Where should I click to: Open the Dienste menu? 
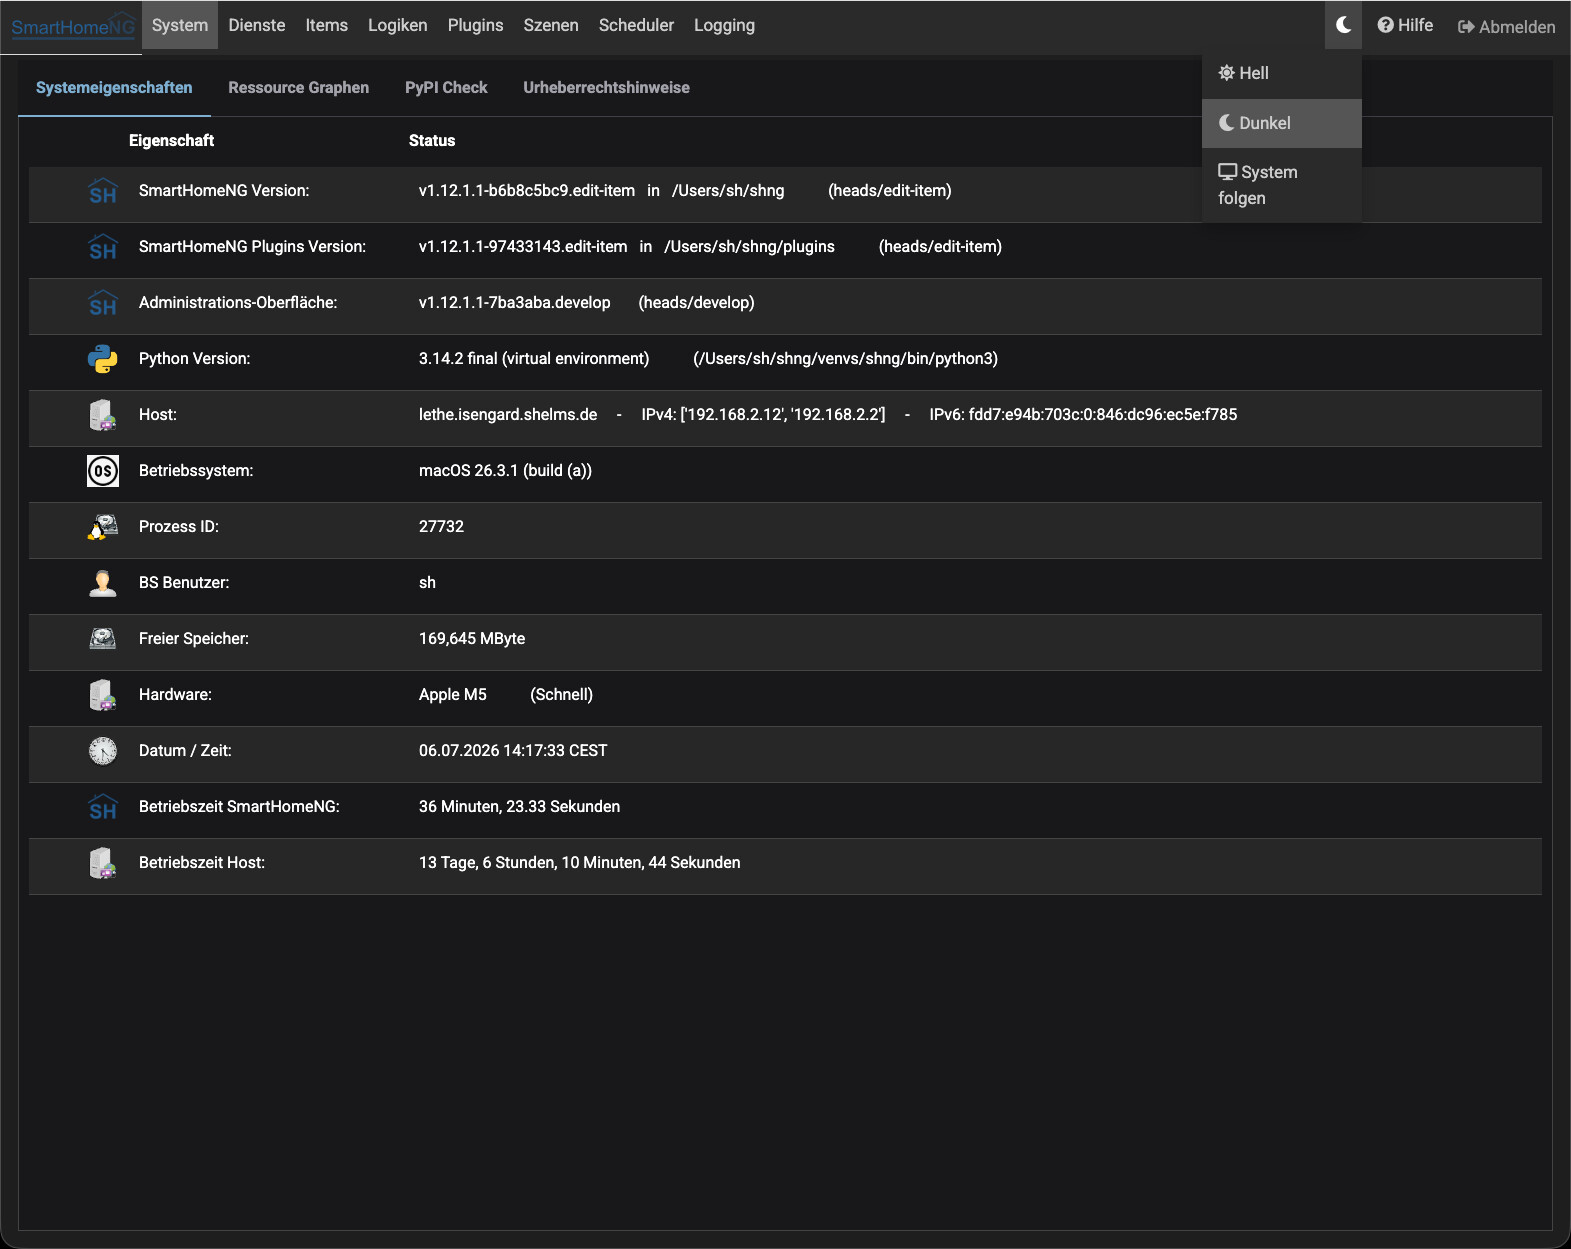(257, 26)
